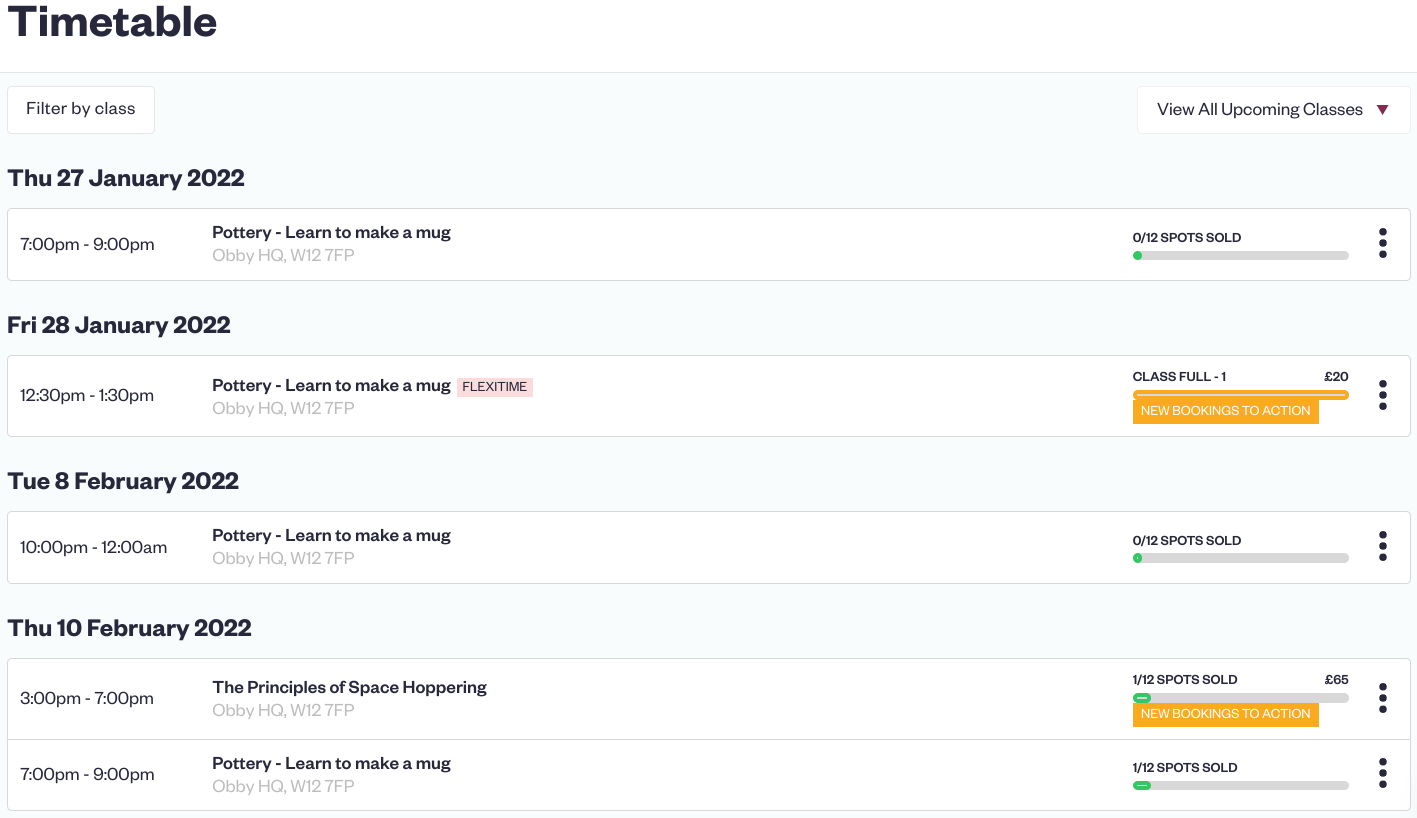1417x818 pixels.
Task: Open The Principles of Space Hoppering class
Action: [x=350, y=687]
